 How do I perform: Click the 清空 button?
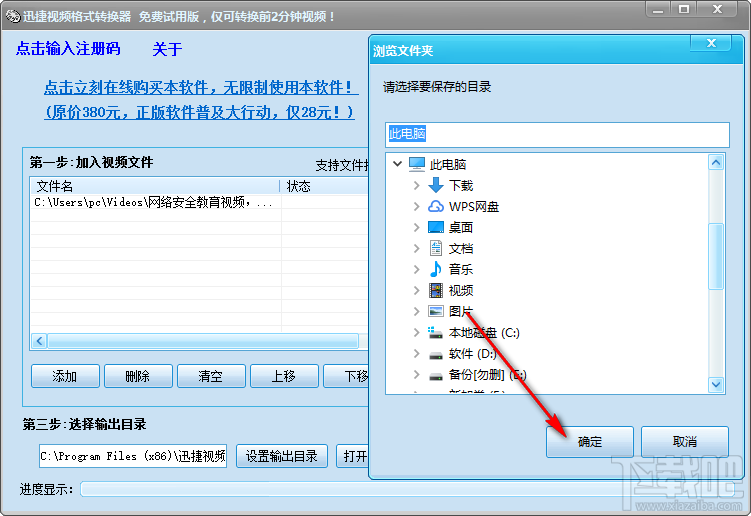211,376
